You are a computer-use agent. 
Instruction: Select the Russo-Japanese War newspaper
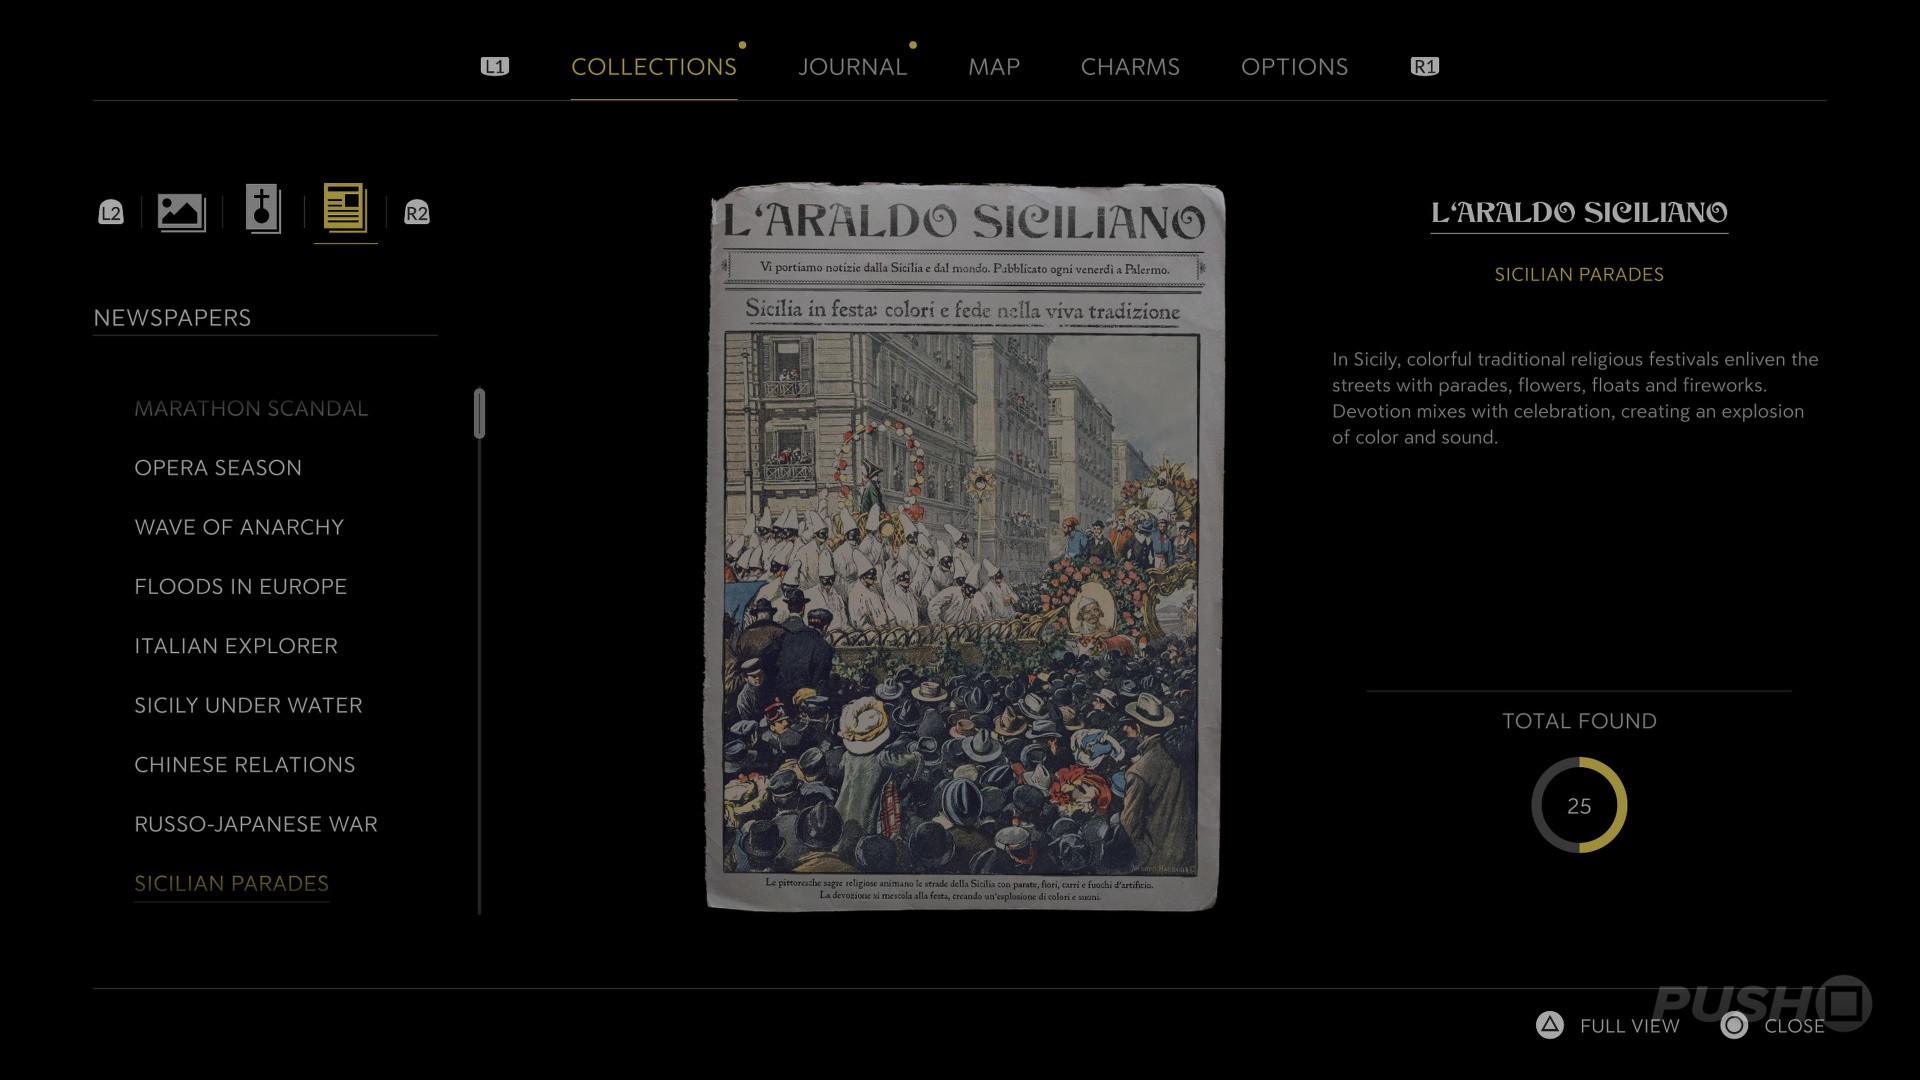tap(256, 824)
